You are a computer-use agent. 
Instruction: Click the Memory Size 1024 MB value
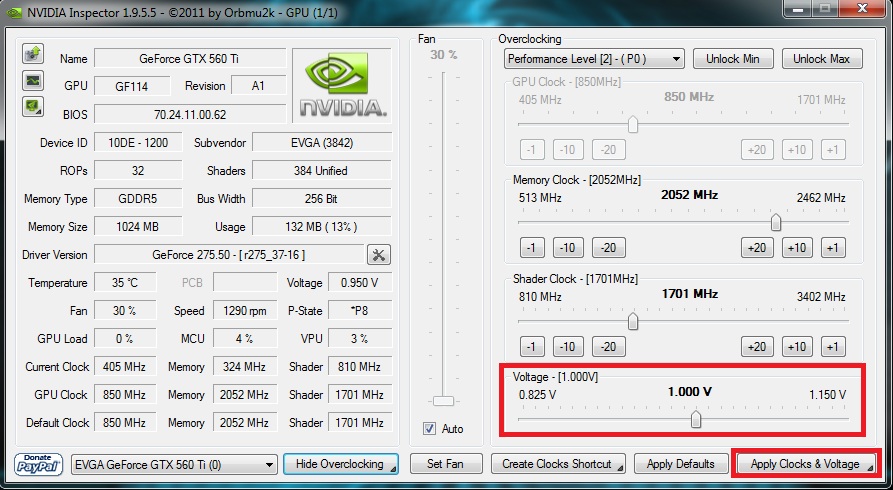138,227
